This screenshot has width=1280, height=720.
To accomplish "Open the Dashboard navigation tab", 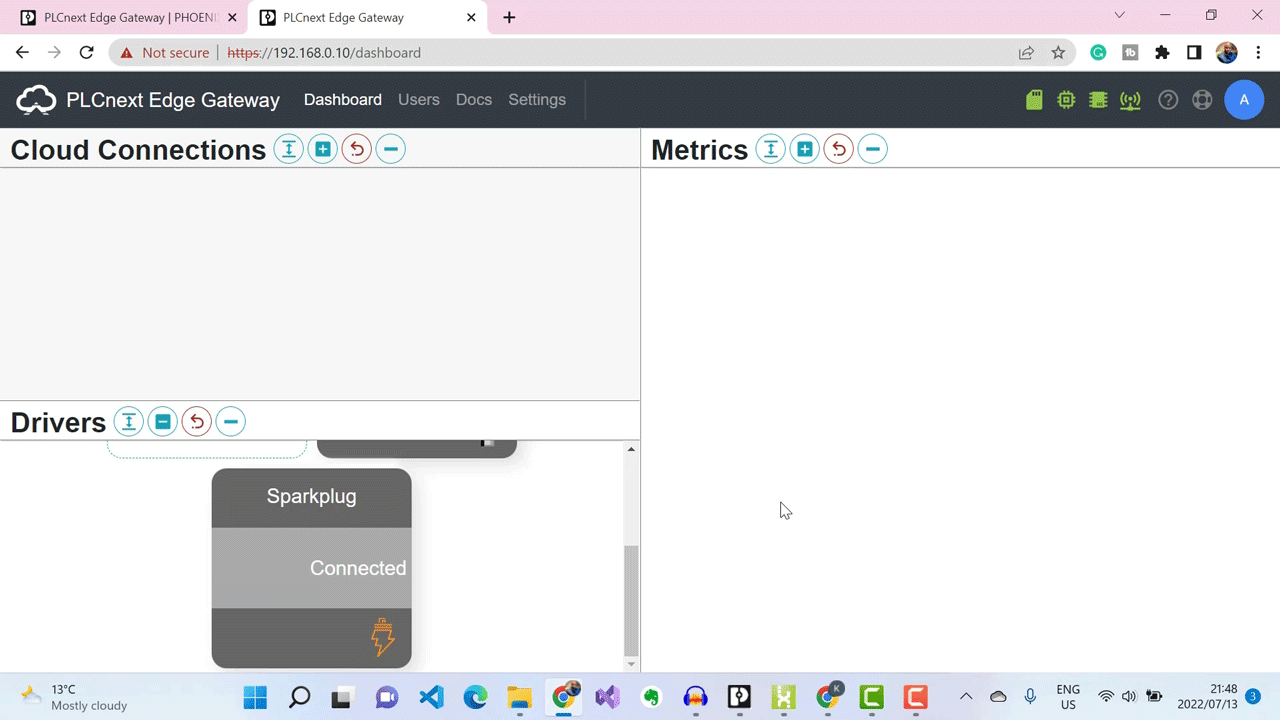I will click(x=343, y=100).
